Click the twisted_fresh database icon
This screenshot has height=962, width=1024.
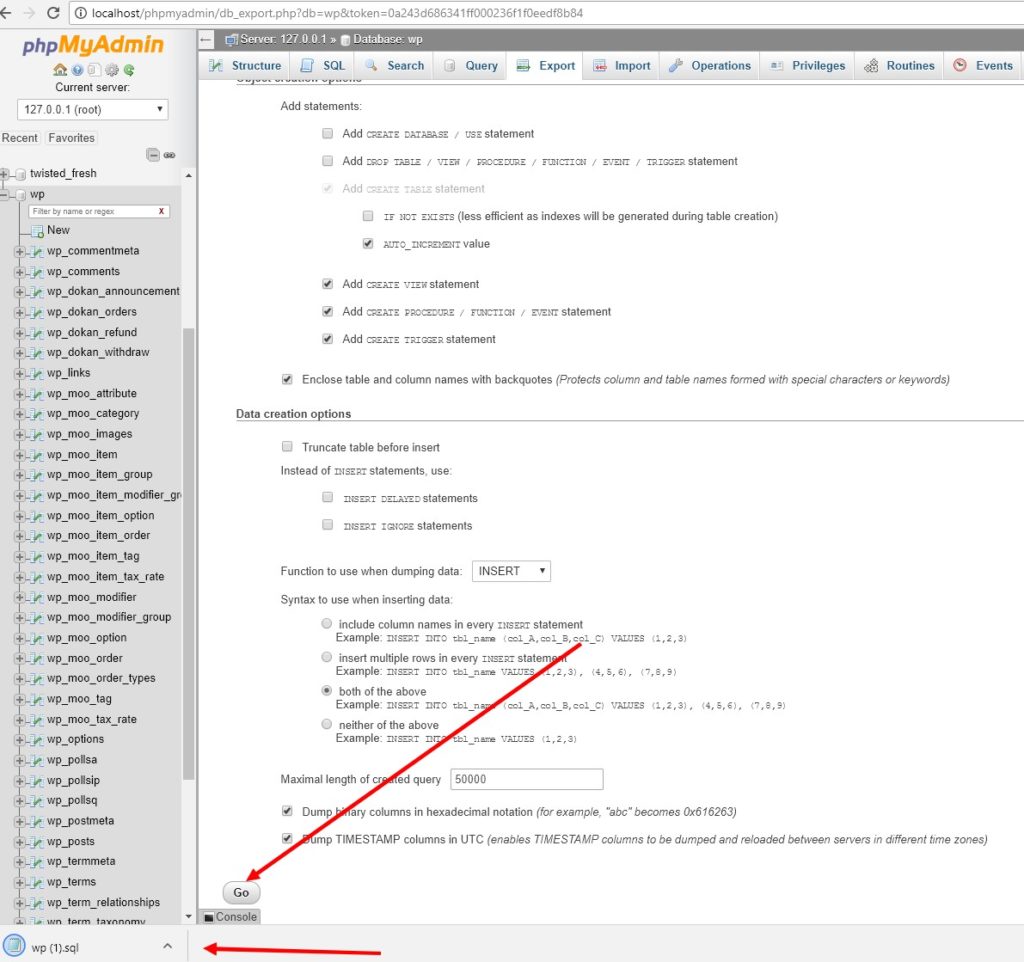[x=21, y=174]
